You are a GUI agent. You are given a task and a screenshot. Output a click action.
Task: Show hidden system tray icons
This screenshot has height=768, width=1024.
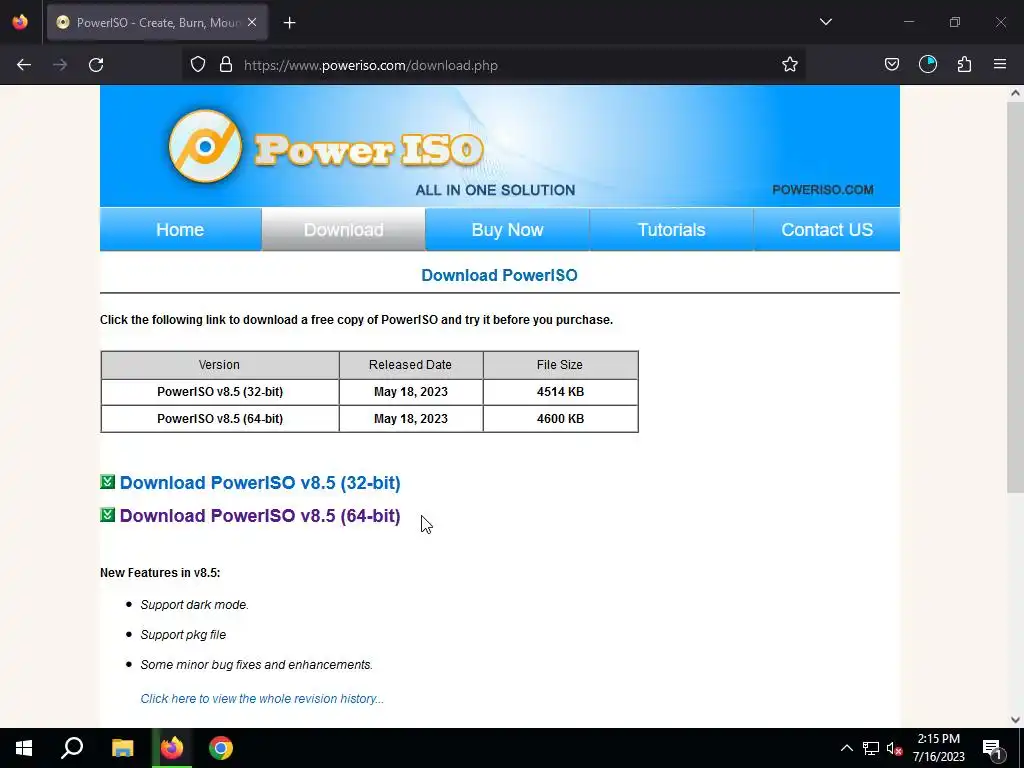click(846, 748)
